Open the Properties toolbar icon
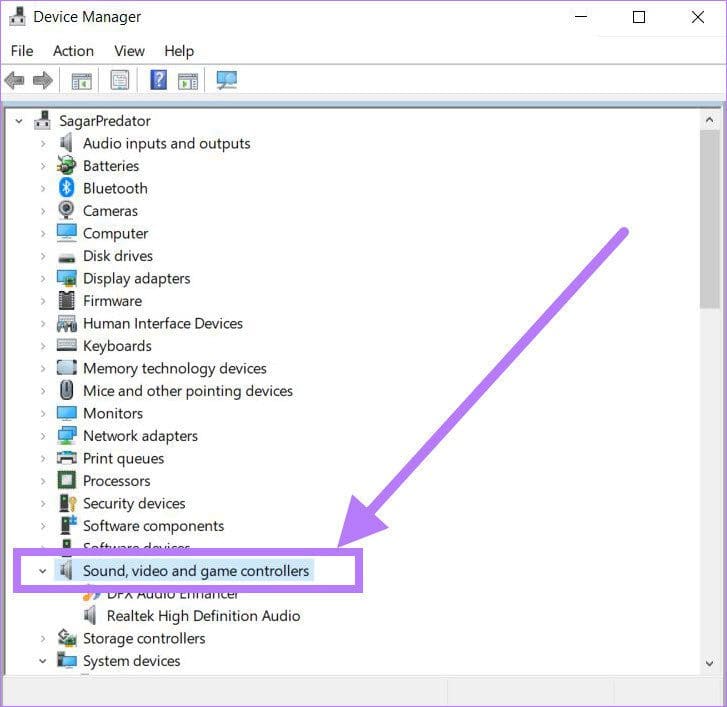This screenshot has height=707, width=727. point(120,80)
